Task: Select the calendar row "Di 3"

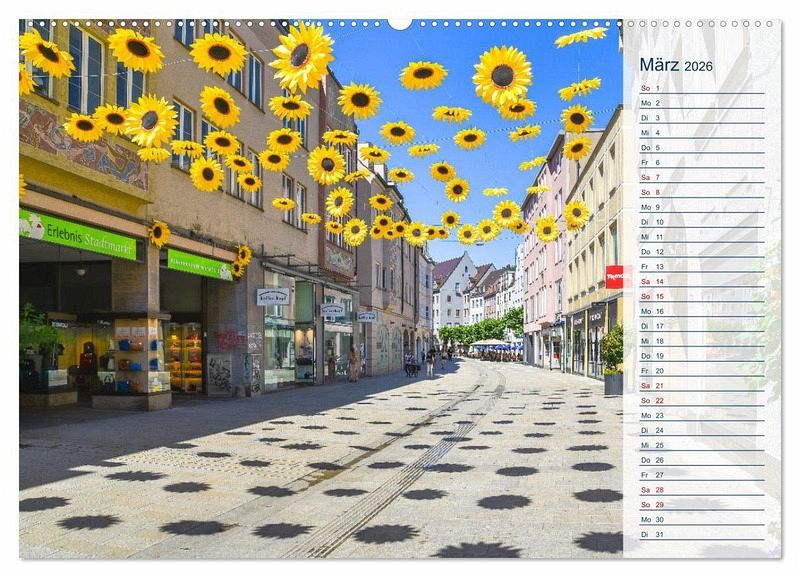Action: click(702, 118)
